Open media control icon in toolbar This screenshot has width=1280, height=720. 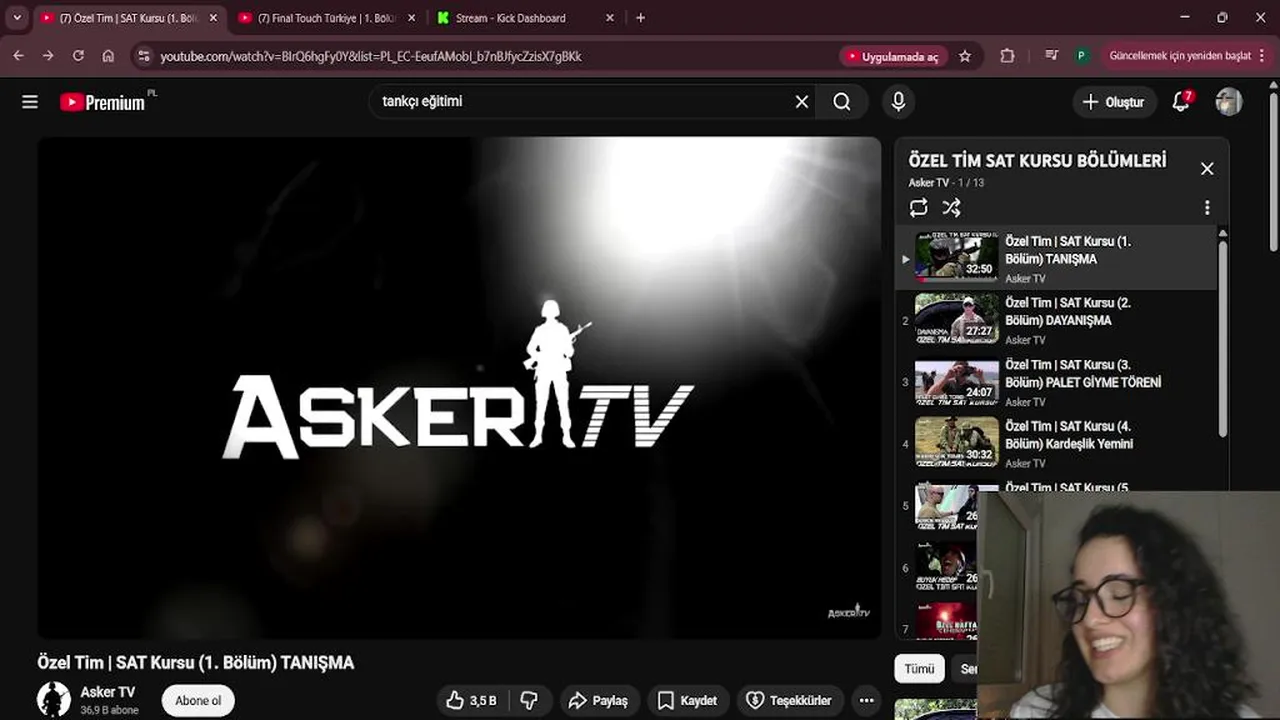[1051, 56]
